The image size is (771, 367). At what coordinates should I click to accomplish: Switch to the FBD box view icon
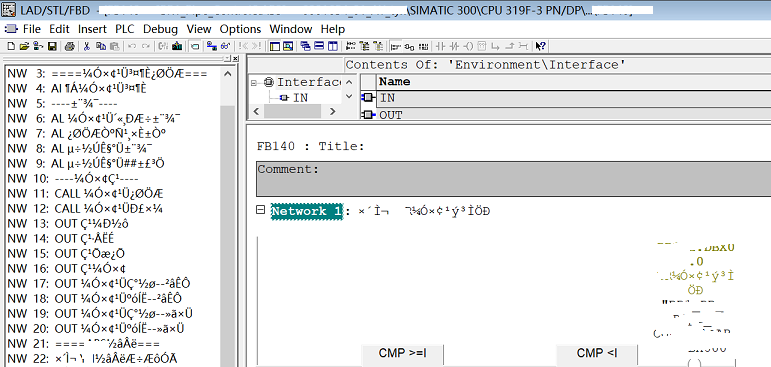[409, 46]
